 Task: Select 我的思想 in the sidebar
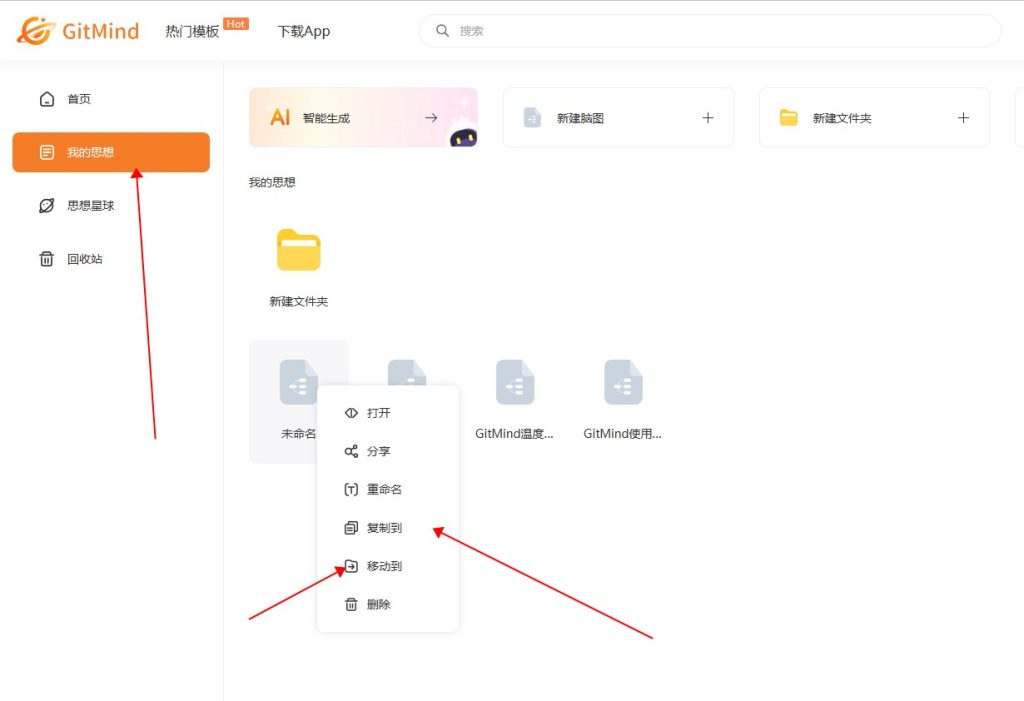[111, 152]
